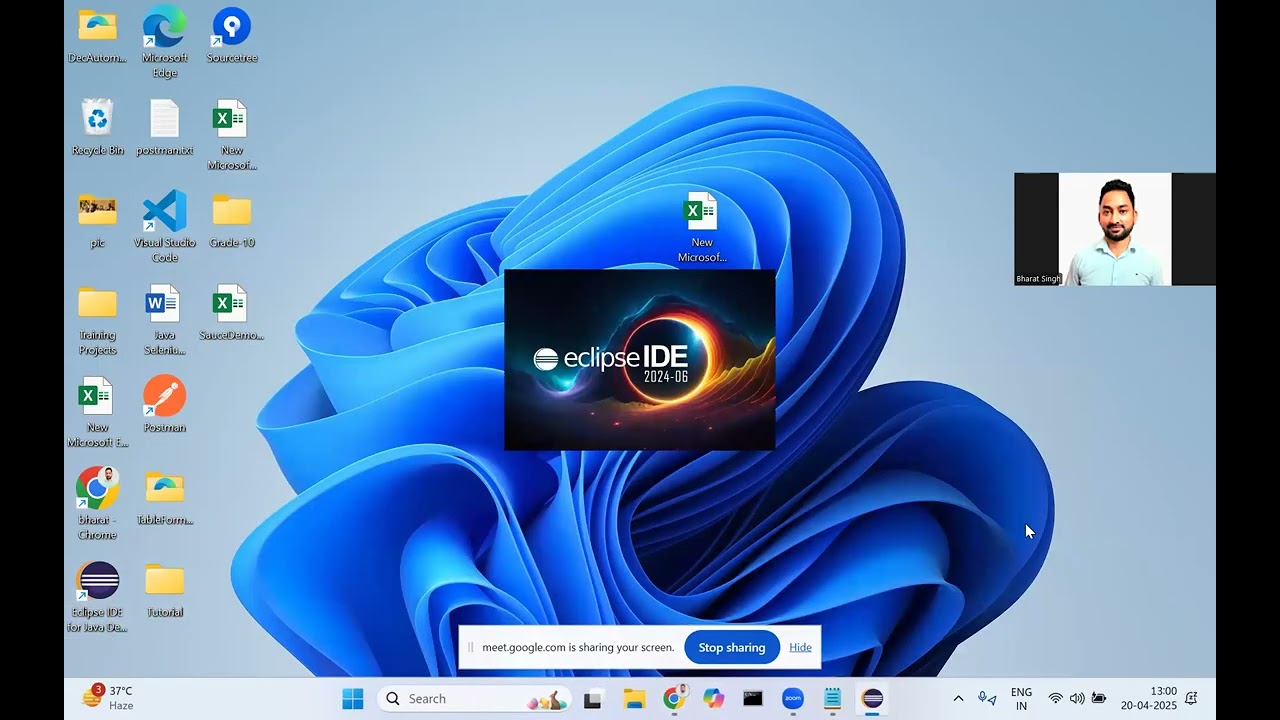Click the Bharat Singh webcam video tile

pos(1115,229)
